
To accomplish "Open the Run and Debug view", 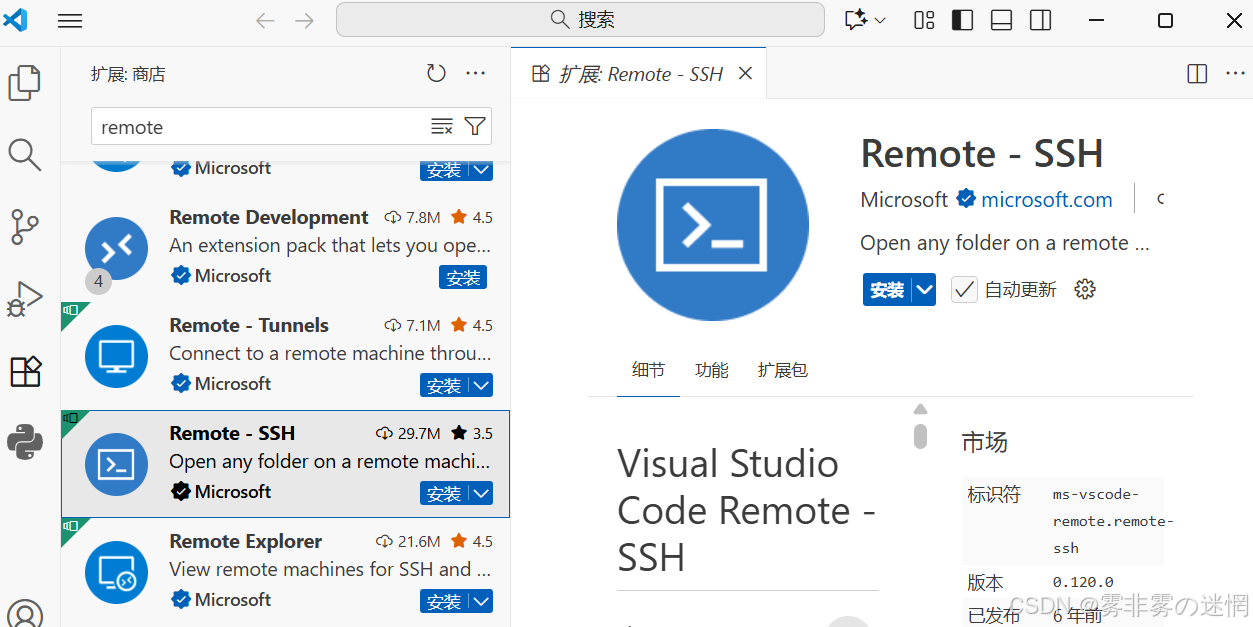I will coord(25,299).
